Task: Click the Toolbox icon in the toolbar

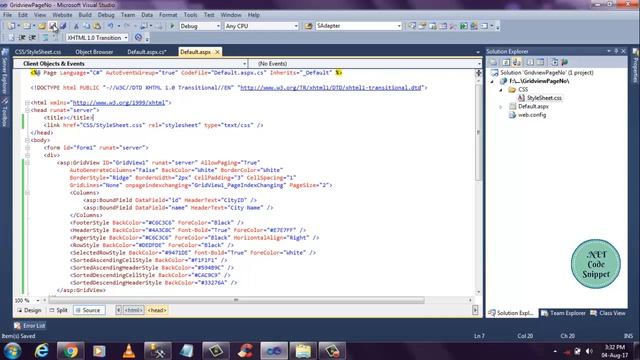Action: tap(453, 26)
